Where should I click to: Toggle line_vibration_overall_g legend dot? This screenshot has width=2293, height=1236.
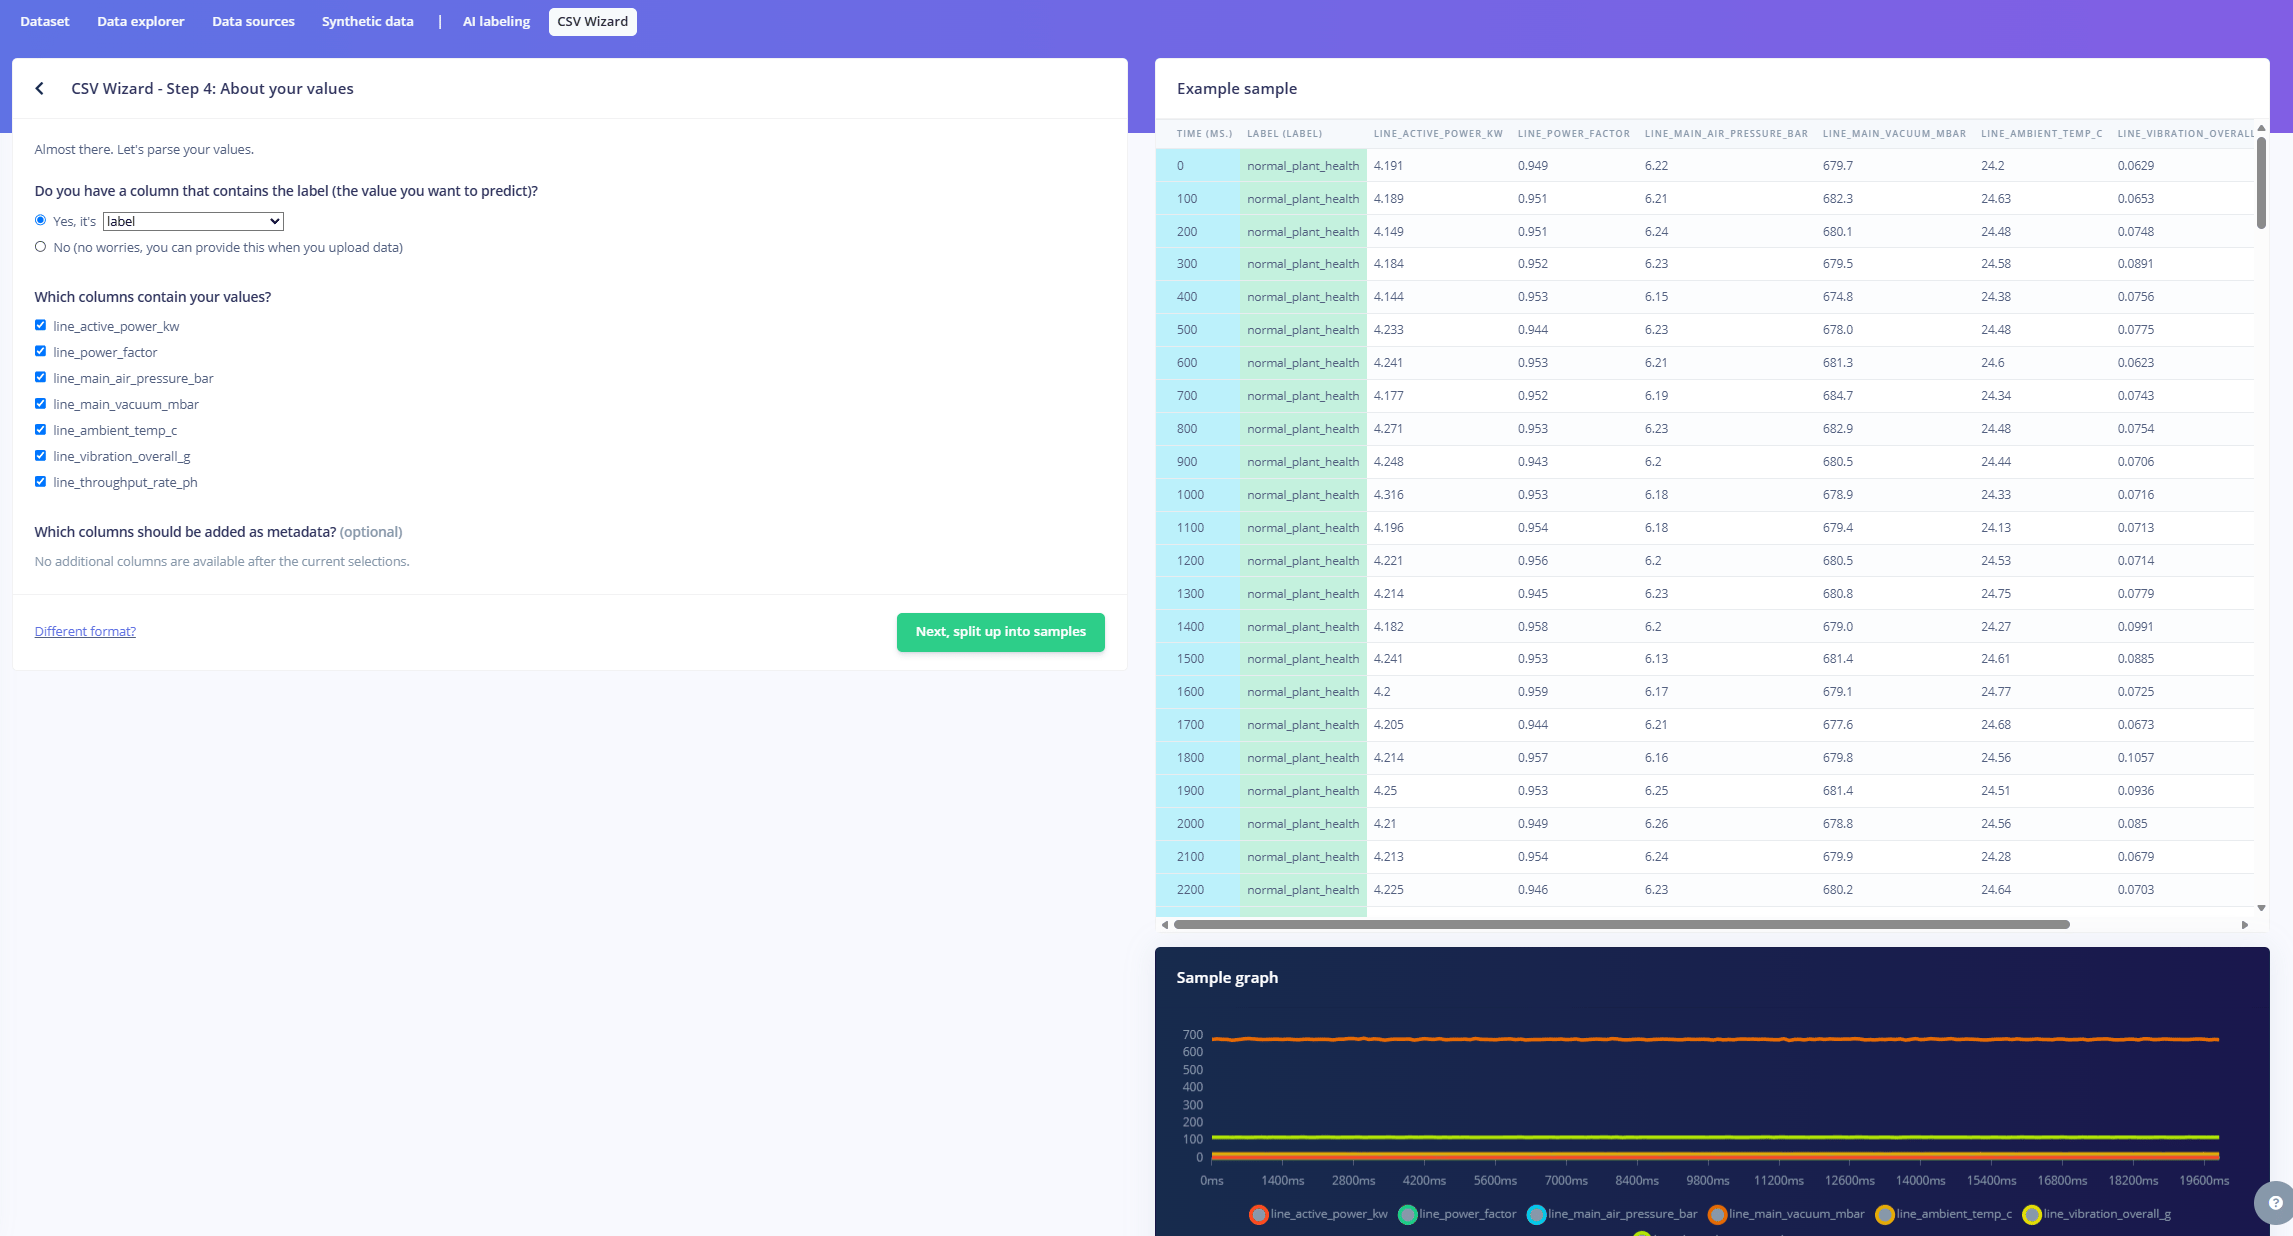2032,1215
